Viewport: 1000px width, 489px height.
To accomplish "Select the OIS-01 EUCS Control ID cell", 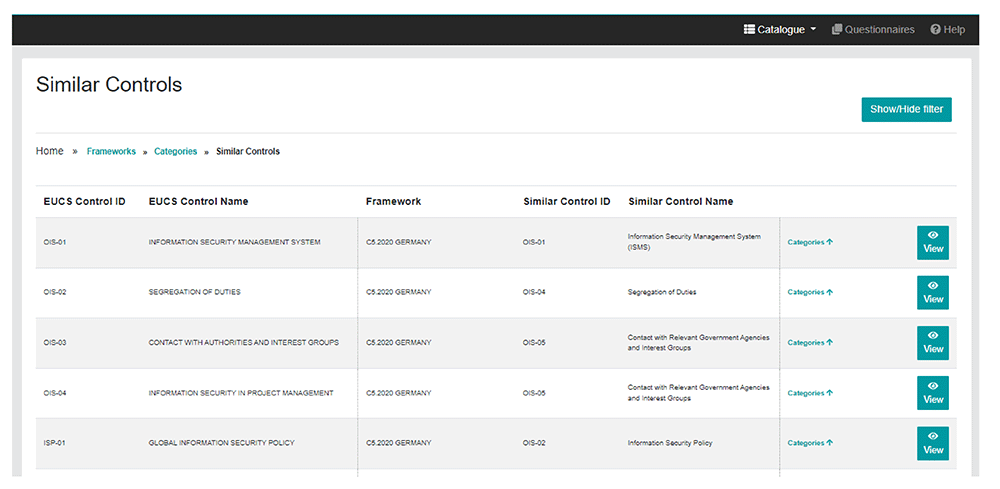I will point(55,242).
